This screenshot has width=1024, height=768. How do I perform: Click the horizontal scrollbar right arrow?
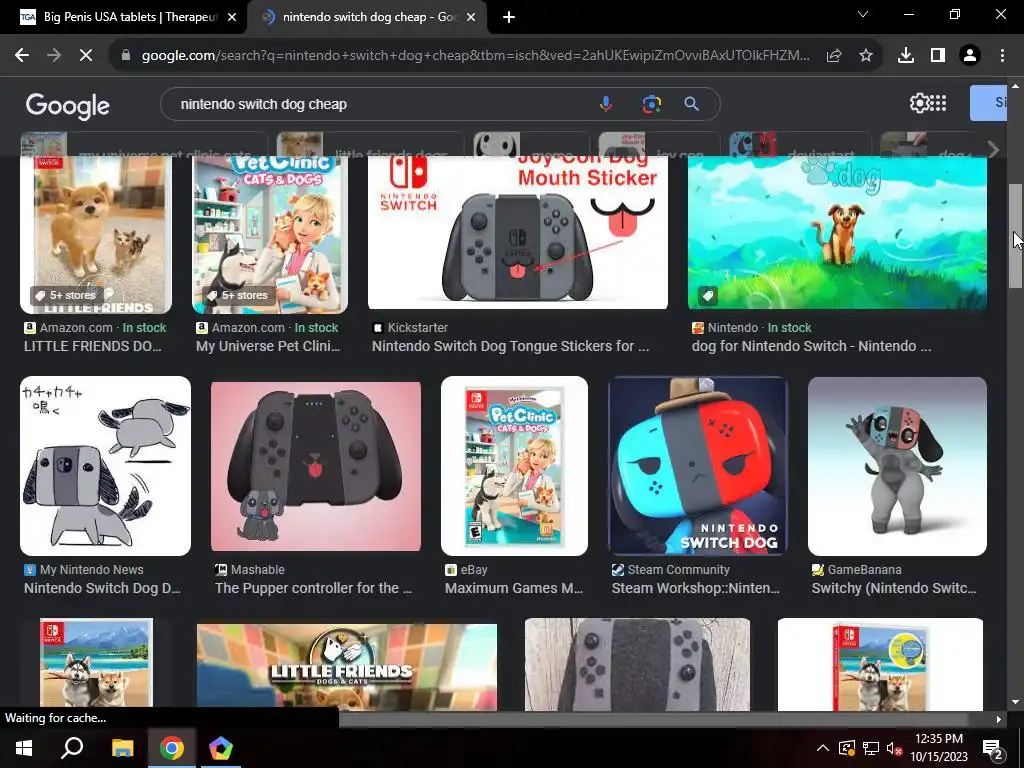tap(999, 719)
